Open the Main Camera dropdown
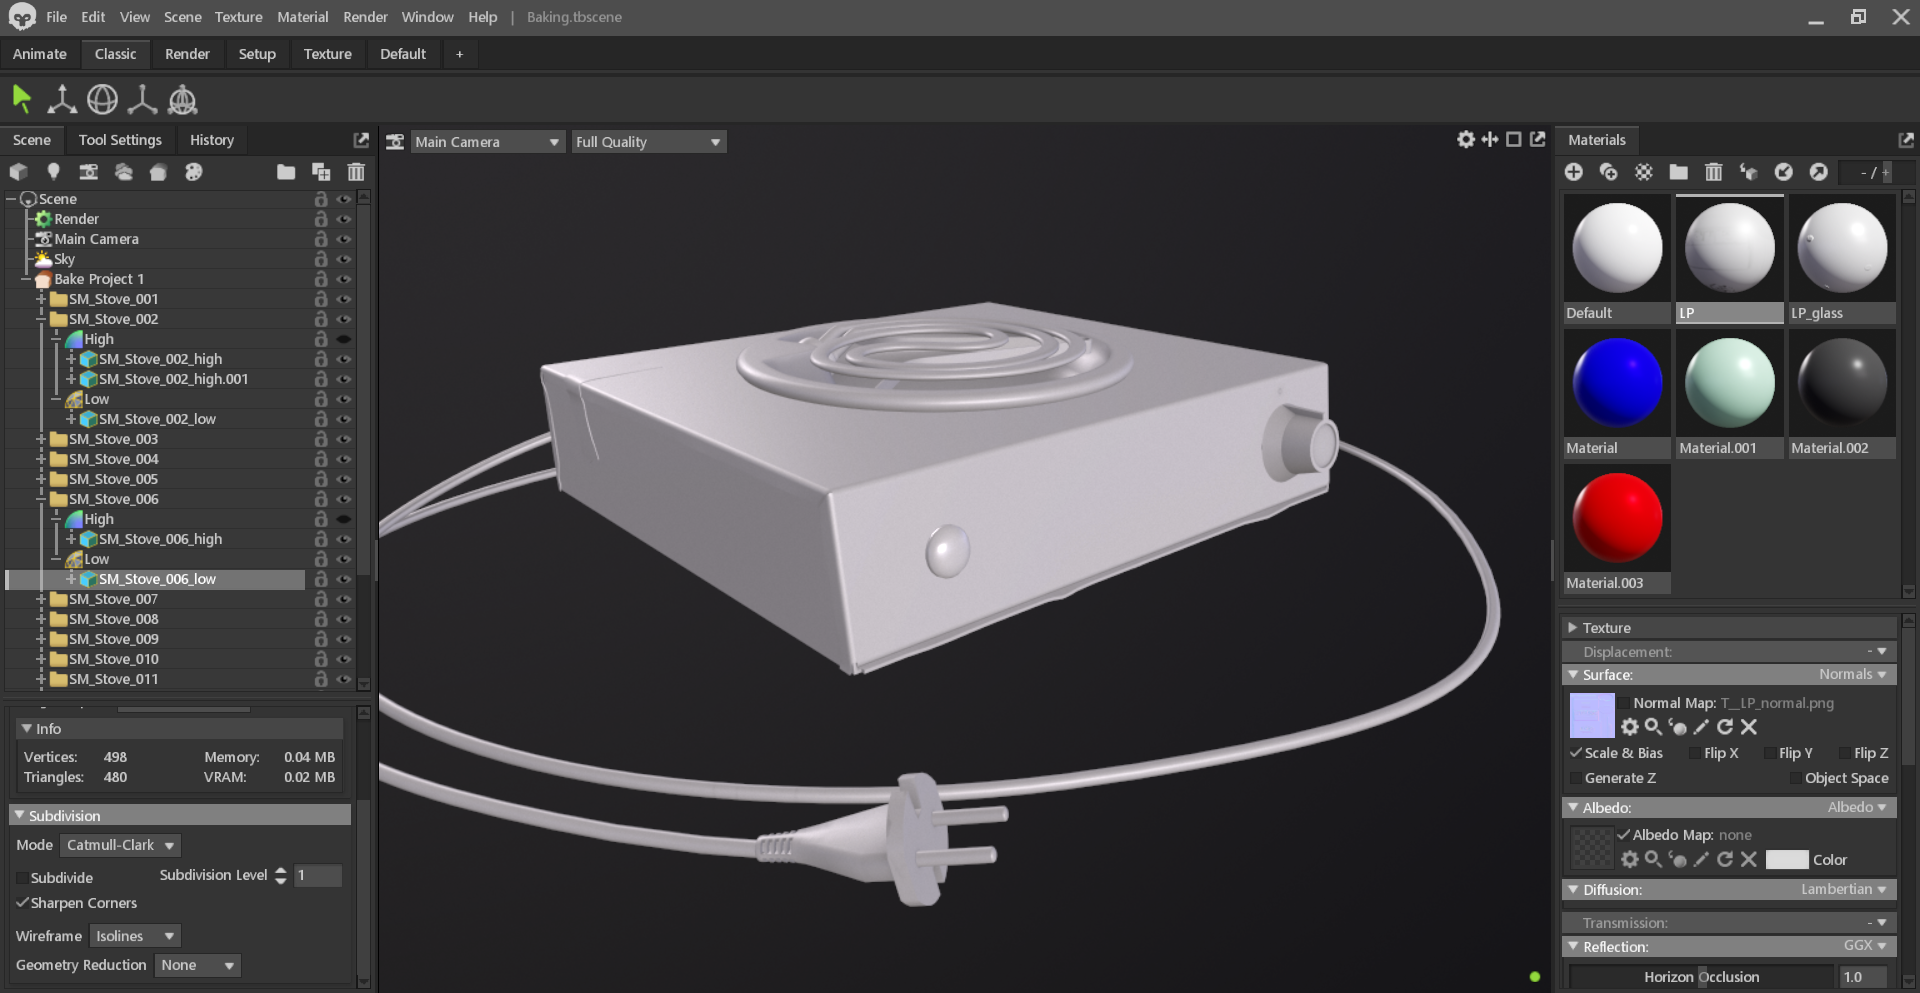The image size is (1920, 993). tap(487, 142)
